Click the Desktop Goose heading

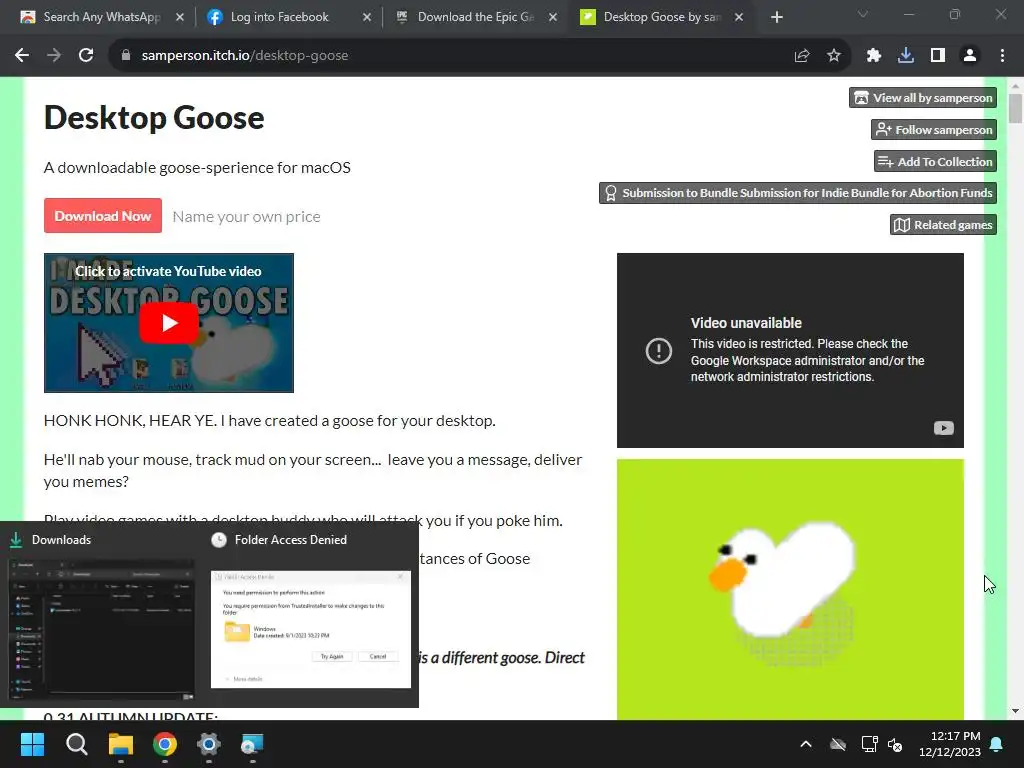pyautogui.click(x=154, y=118)
